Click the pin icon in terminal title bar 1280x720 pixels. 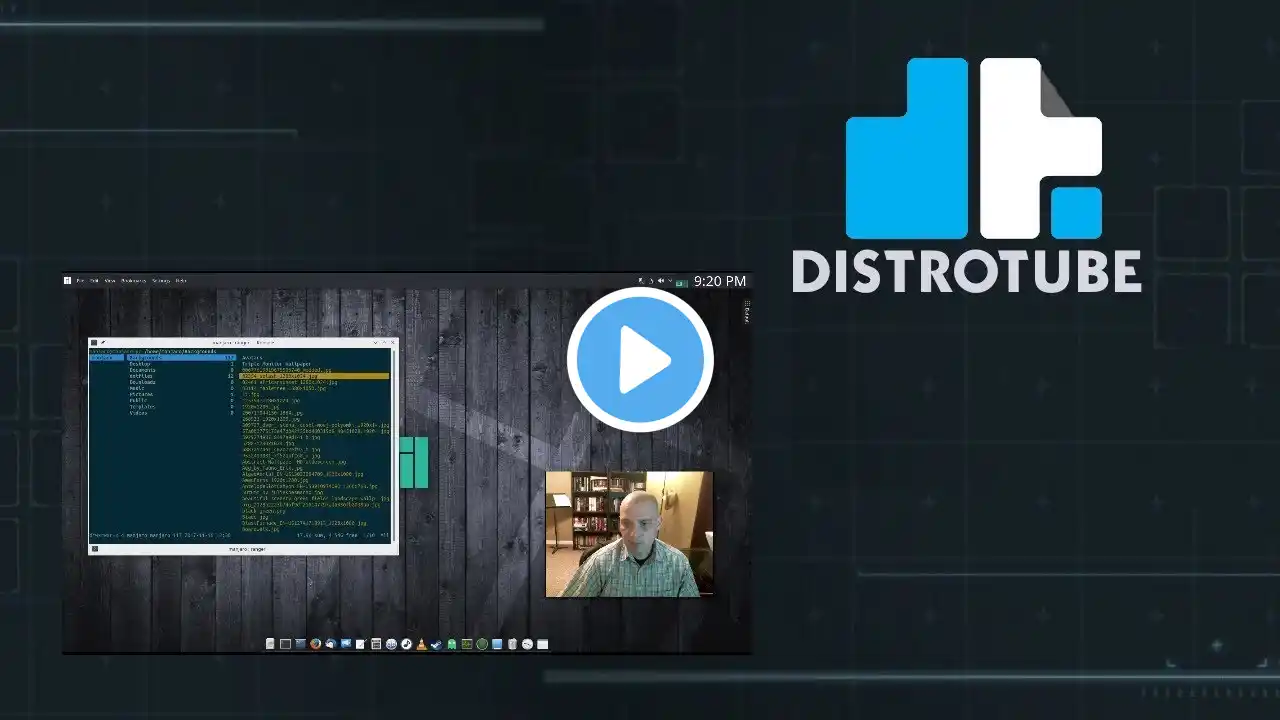(103, 342)
